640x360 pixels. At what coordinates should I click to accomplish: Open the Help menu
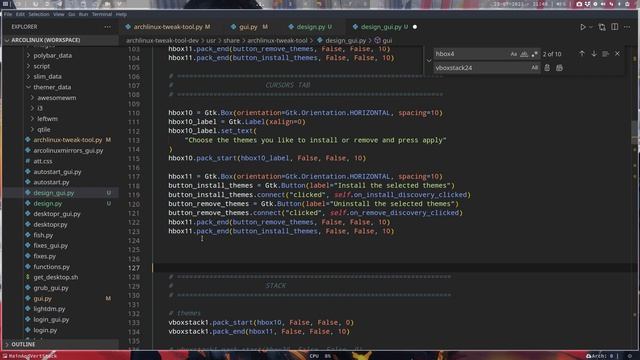pyautogui.click(x=121, y=14)
